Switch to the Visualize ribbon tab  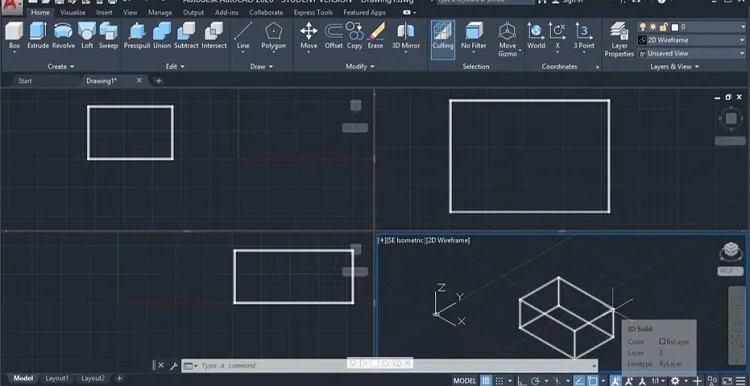pos(73,12)
